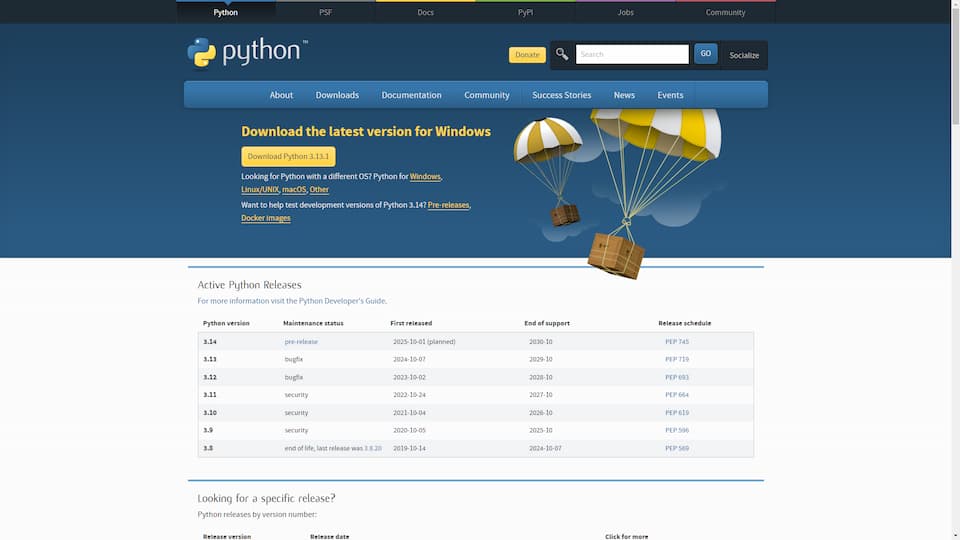Click the GO search button
This screenshot has height=540, width=960.
[x=705, y=54]
